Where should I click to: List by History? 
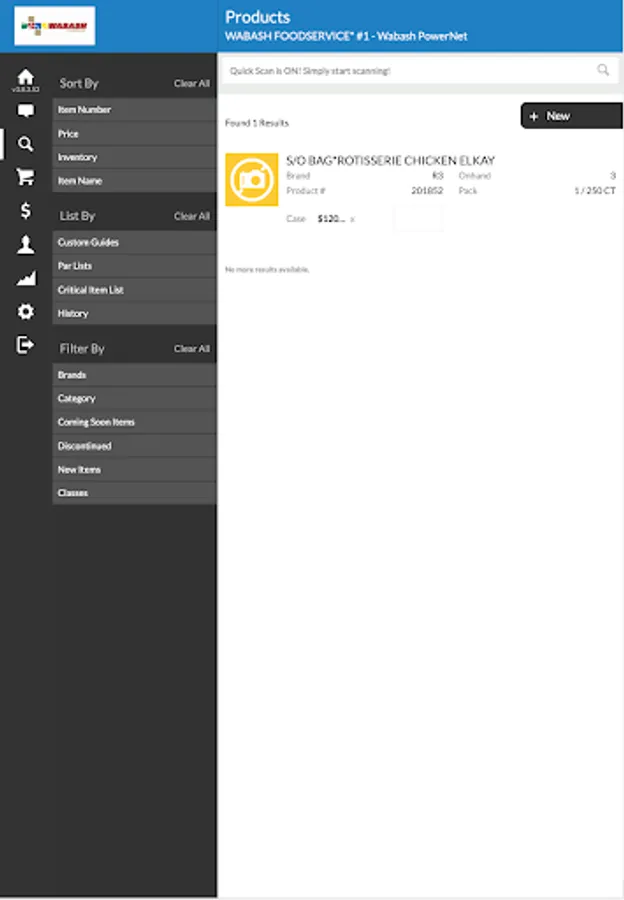[x=134, y=313]
